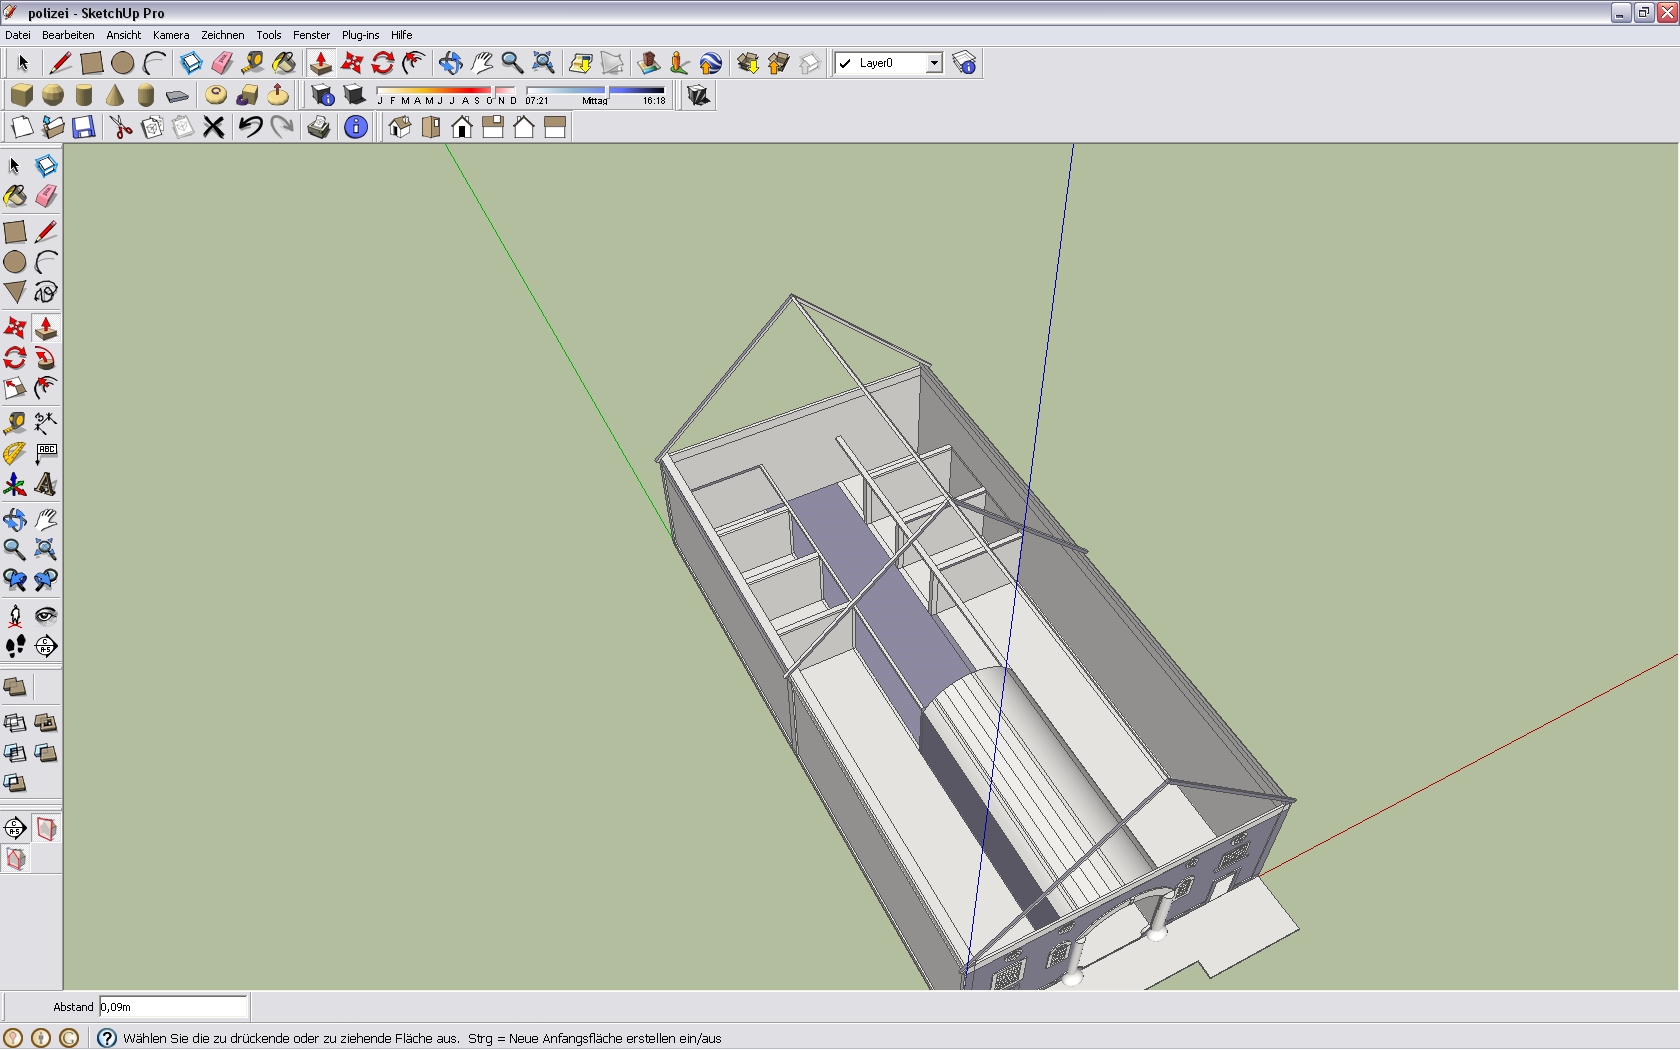
Task: Open the Hilfe menu
Action: [402, 35]
